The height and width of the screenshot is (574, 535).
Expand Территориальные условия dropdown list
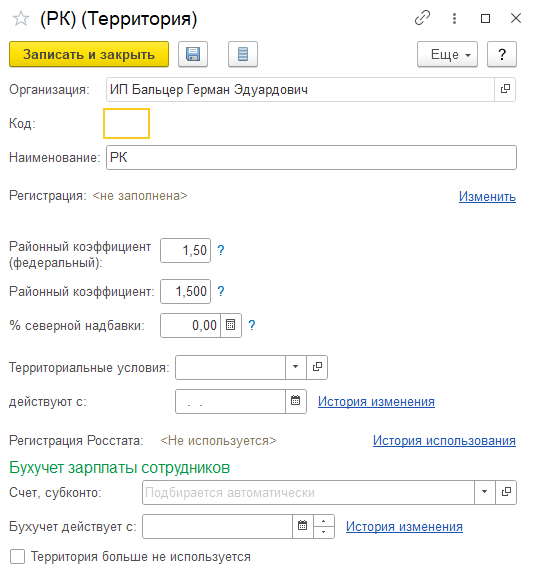coord(296,367)
